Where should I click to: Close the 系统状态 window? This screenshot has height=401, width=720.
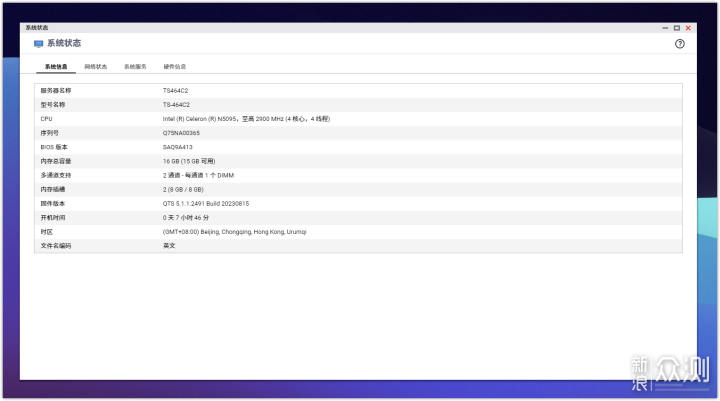(688, 28)
